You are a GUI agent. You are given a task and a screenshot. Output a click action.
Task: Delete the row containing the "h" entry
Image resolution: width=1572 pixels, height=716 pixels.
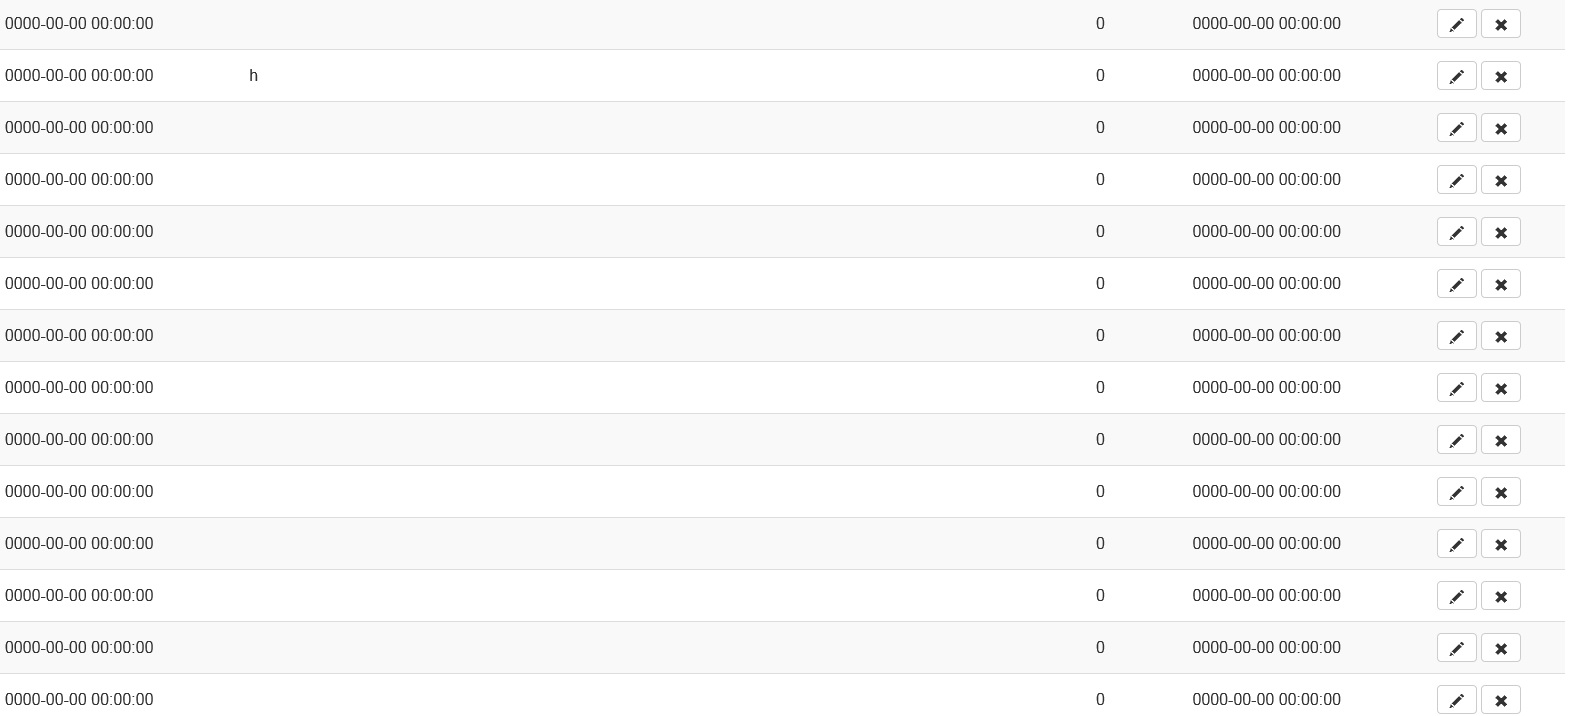(x=1500, y=76)
